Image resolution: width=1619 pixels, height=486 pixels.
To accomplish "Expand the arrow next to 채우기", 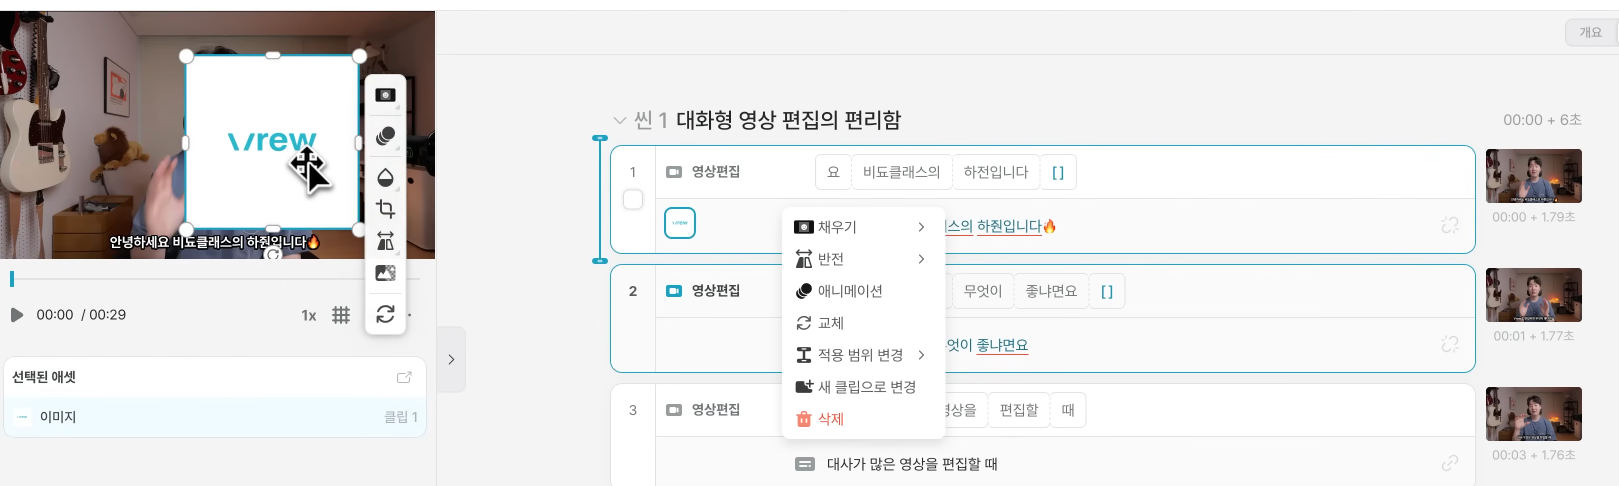I will click(921, 227).
